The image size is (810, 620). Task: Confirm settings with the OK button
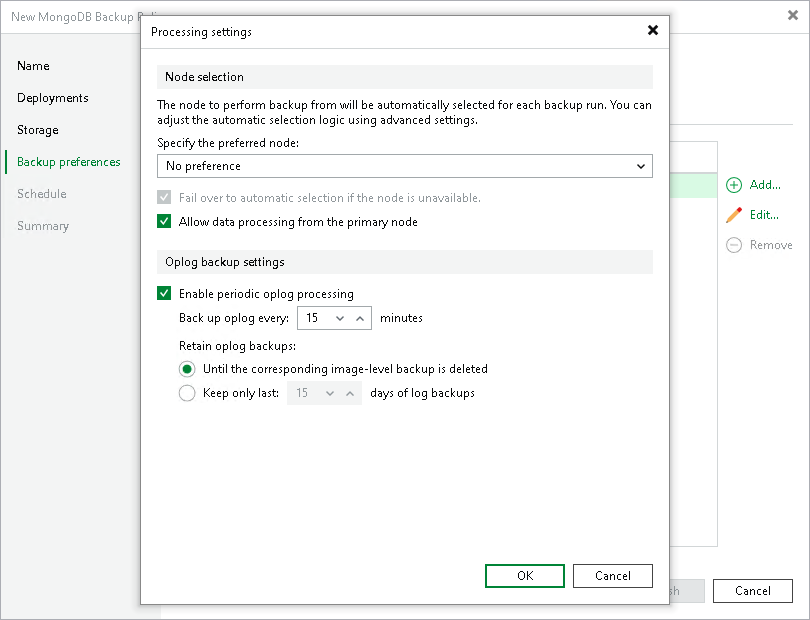tap(524, 576)
